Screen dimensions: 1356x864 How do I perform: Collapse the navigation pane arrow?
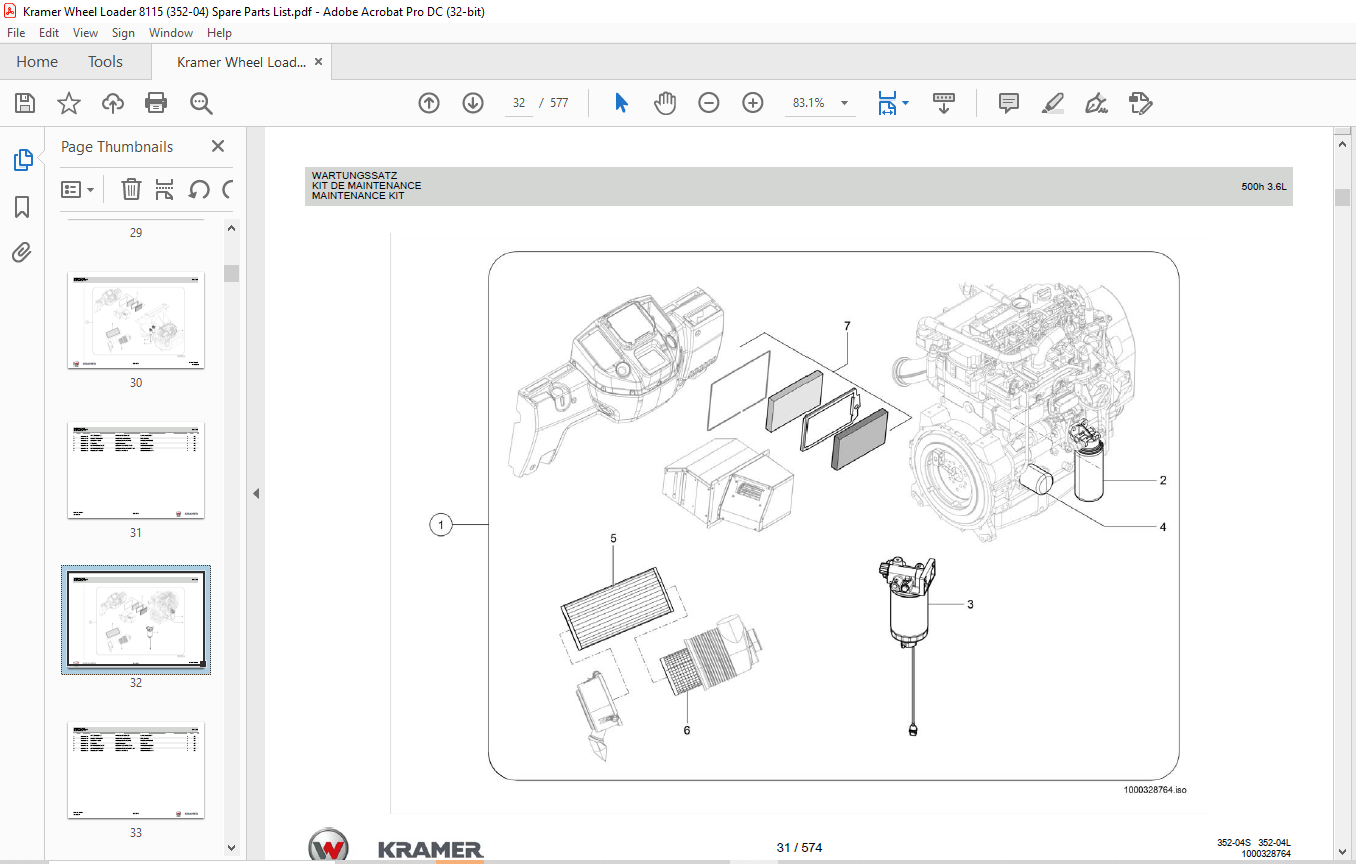(x=255, y=494)
